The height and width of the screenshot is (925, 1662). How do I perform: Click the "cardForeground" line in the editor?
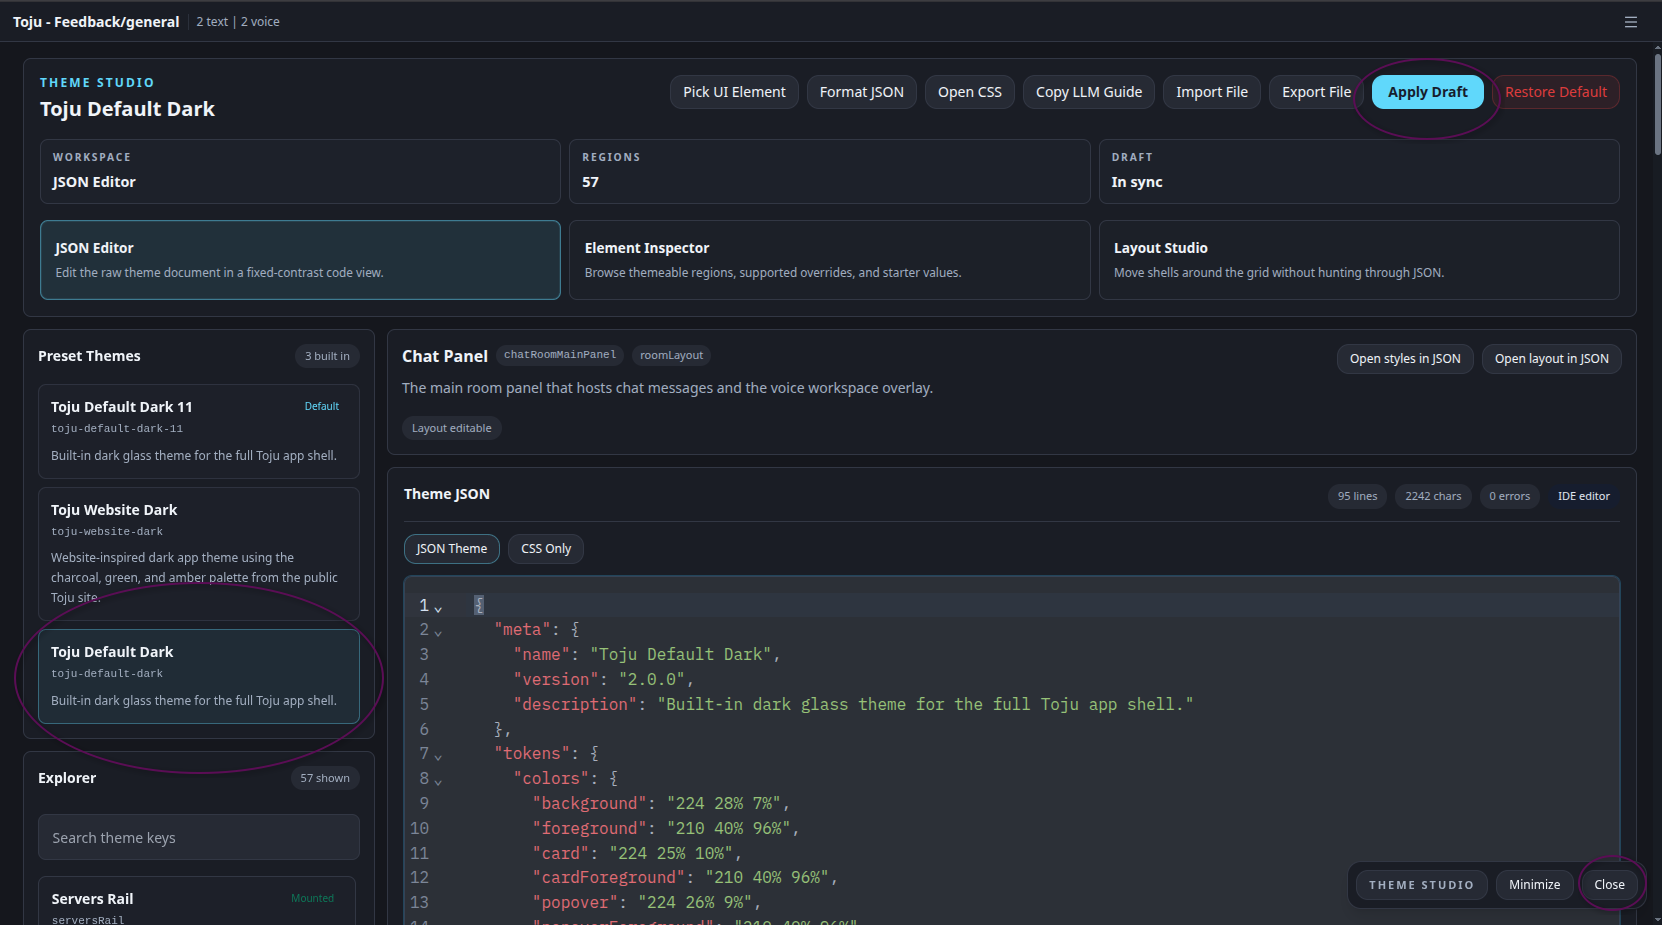(685, 878)
